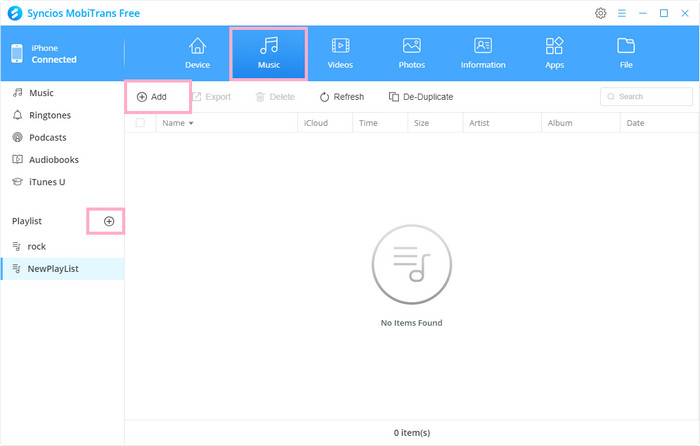Open settings via the gear icon
Viewport: 700px width, 446px height.
click(601, 13)
